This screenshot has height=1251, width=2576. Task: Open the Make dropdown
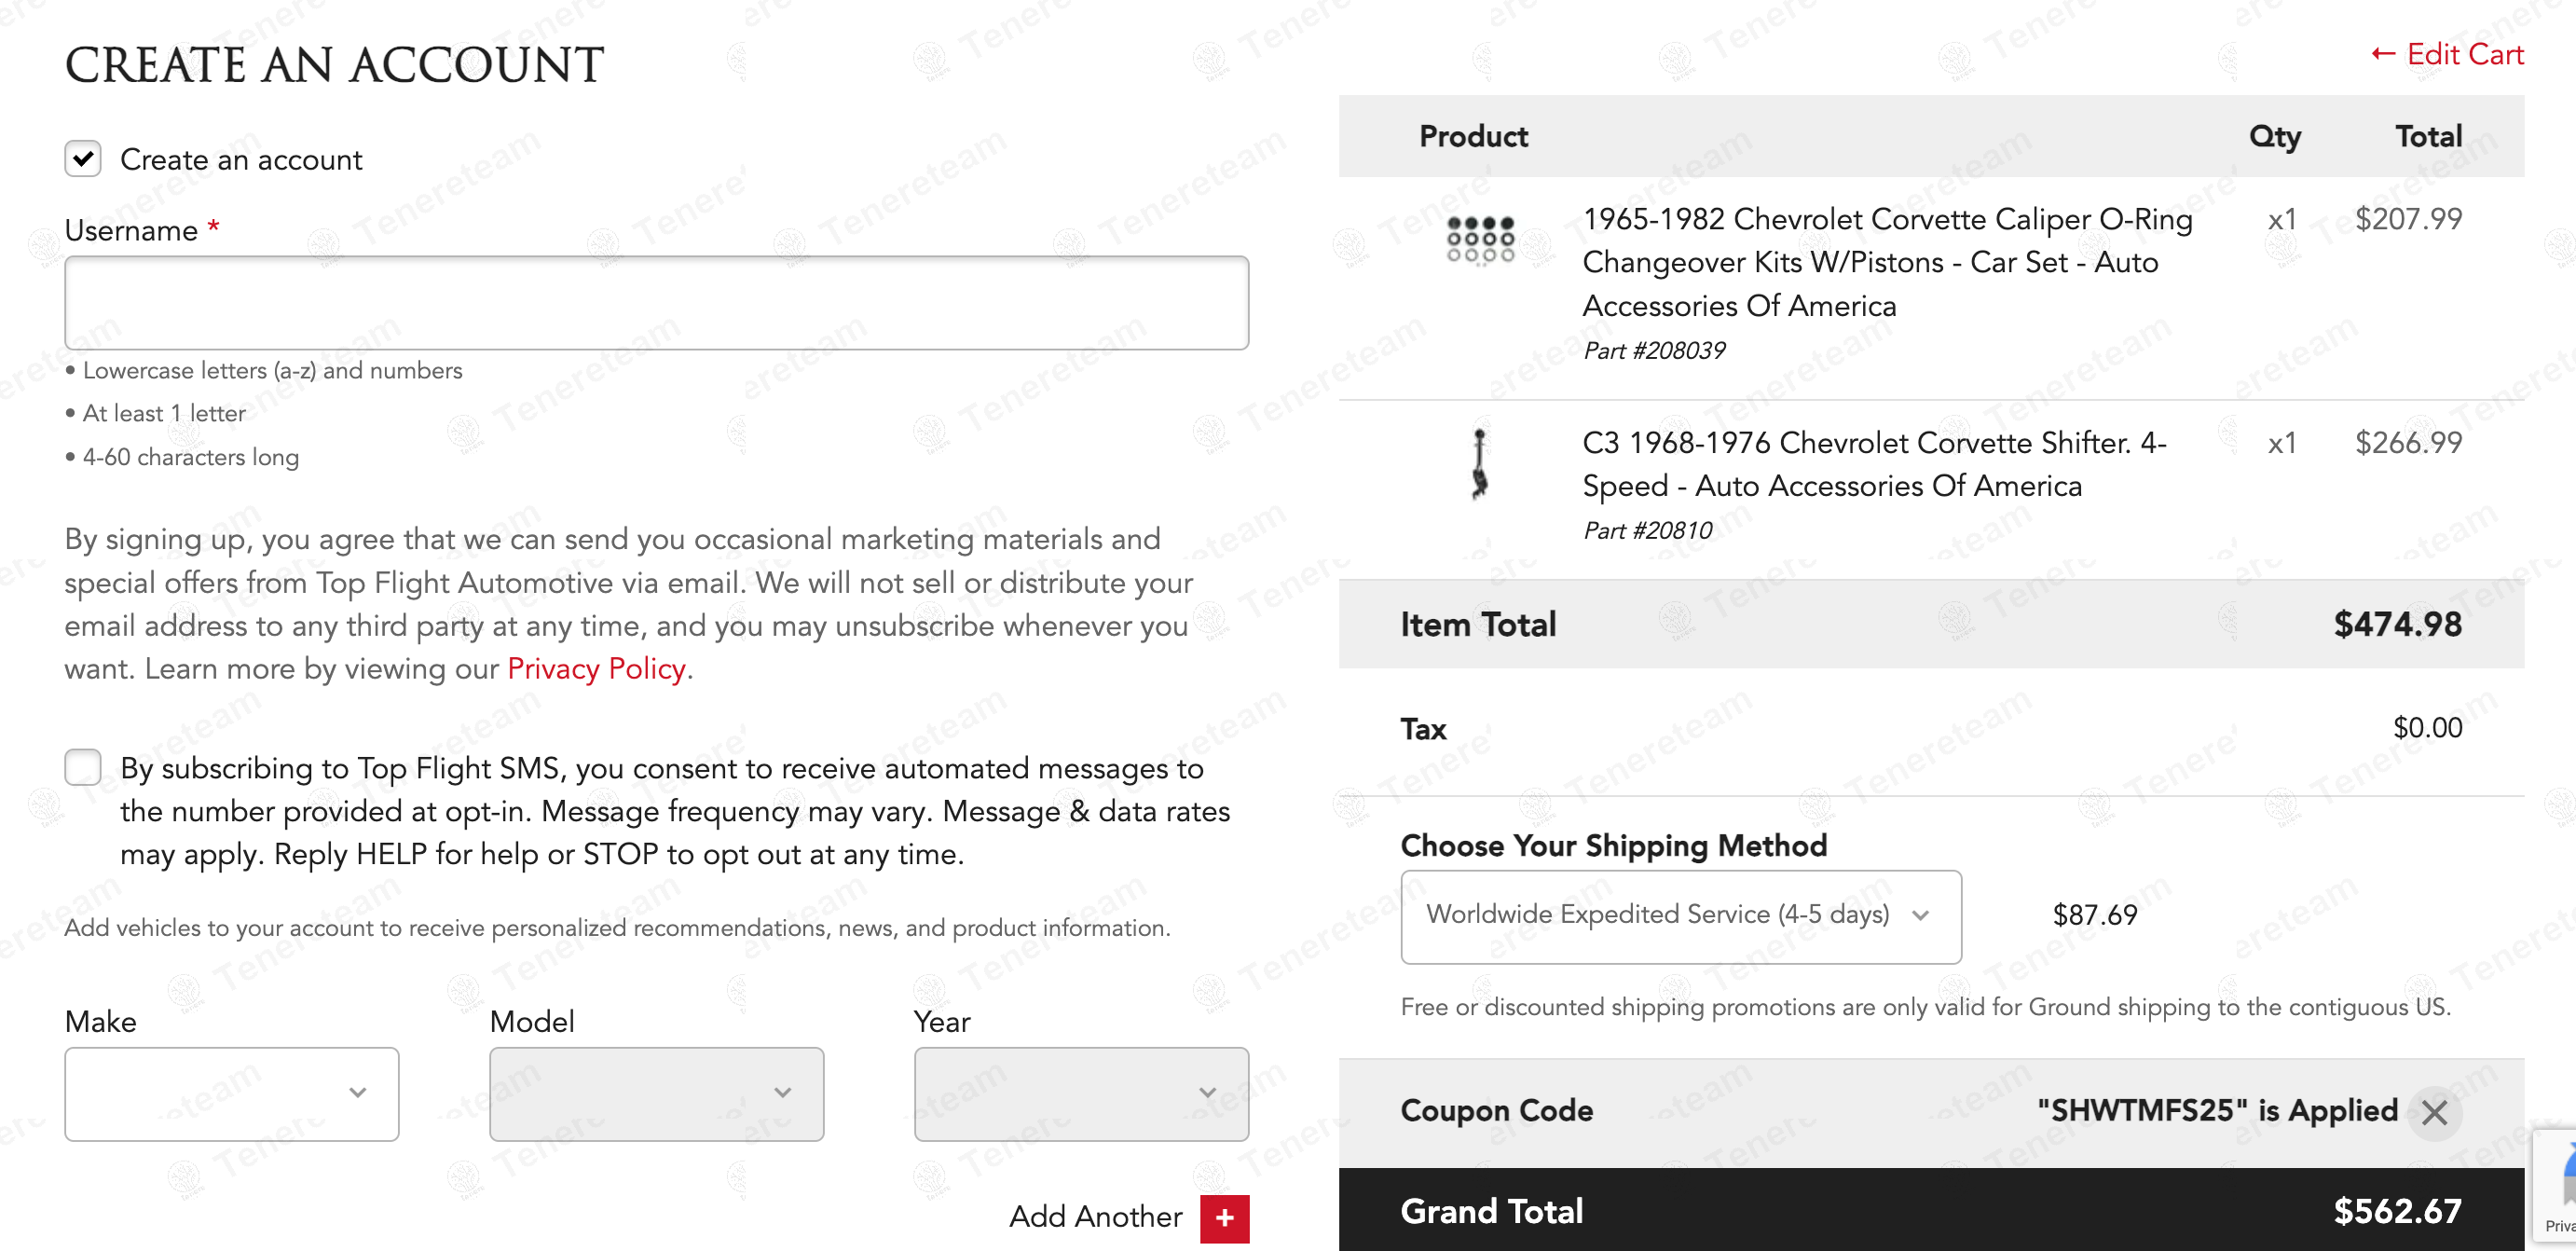point(231,1093)
